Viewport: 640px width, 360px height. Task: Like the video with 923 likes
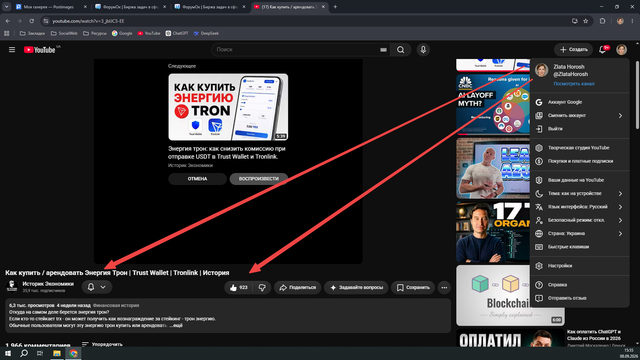(x=238, y=288)
